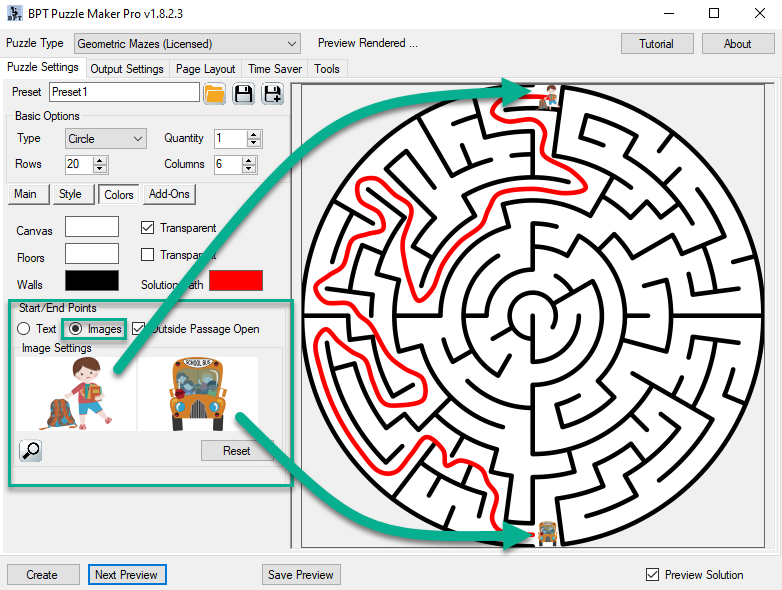Viewport: 782px width, 590px height.
Task: Click the magnifier icon under Image Settings
Action: (30, 451)
